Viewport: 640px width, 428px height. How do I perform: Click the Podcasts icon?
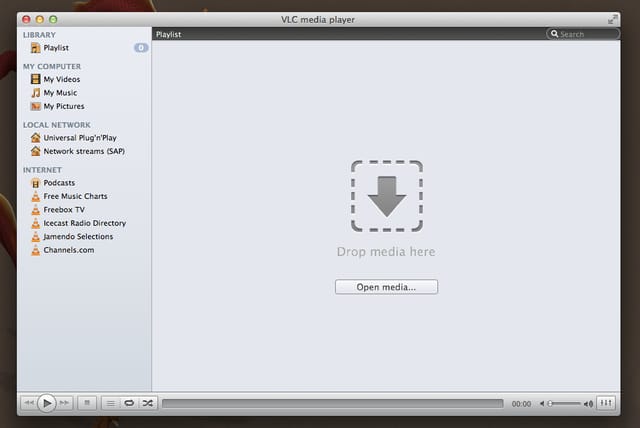(36, 183)
